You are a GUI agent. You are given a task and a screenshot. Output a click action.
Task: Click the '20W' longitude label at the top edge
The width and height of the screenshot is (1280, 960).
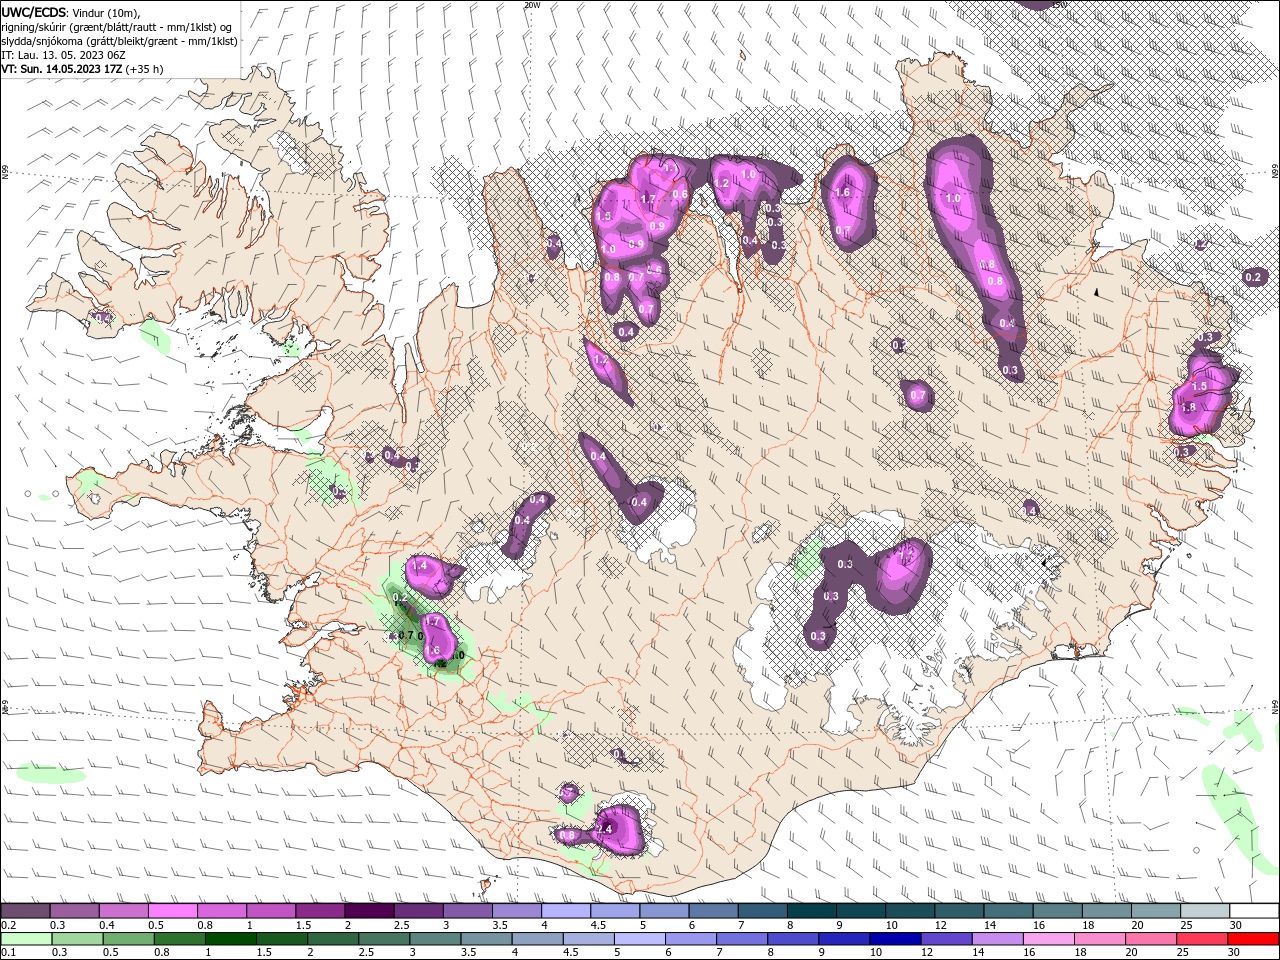point(531,5)
